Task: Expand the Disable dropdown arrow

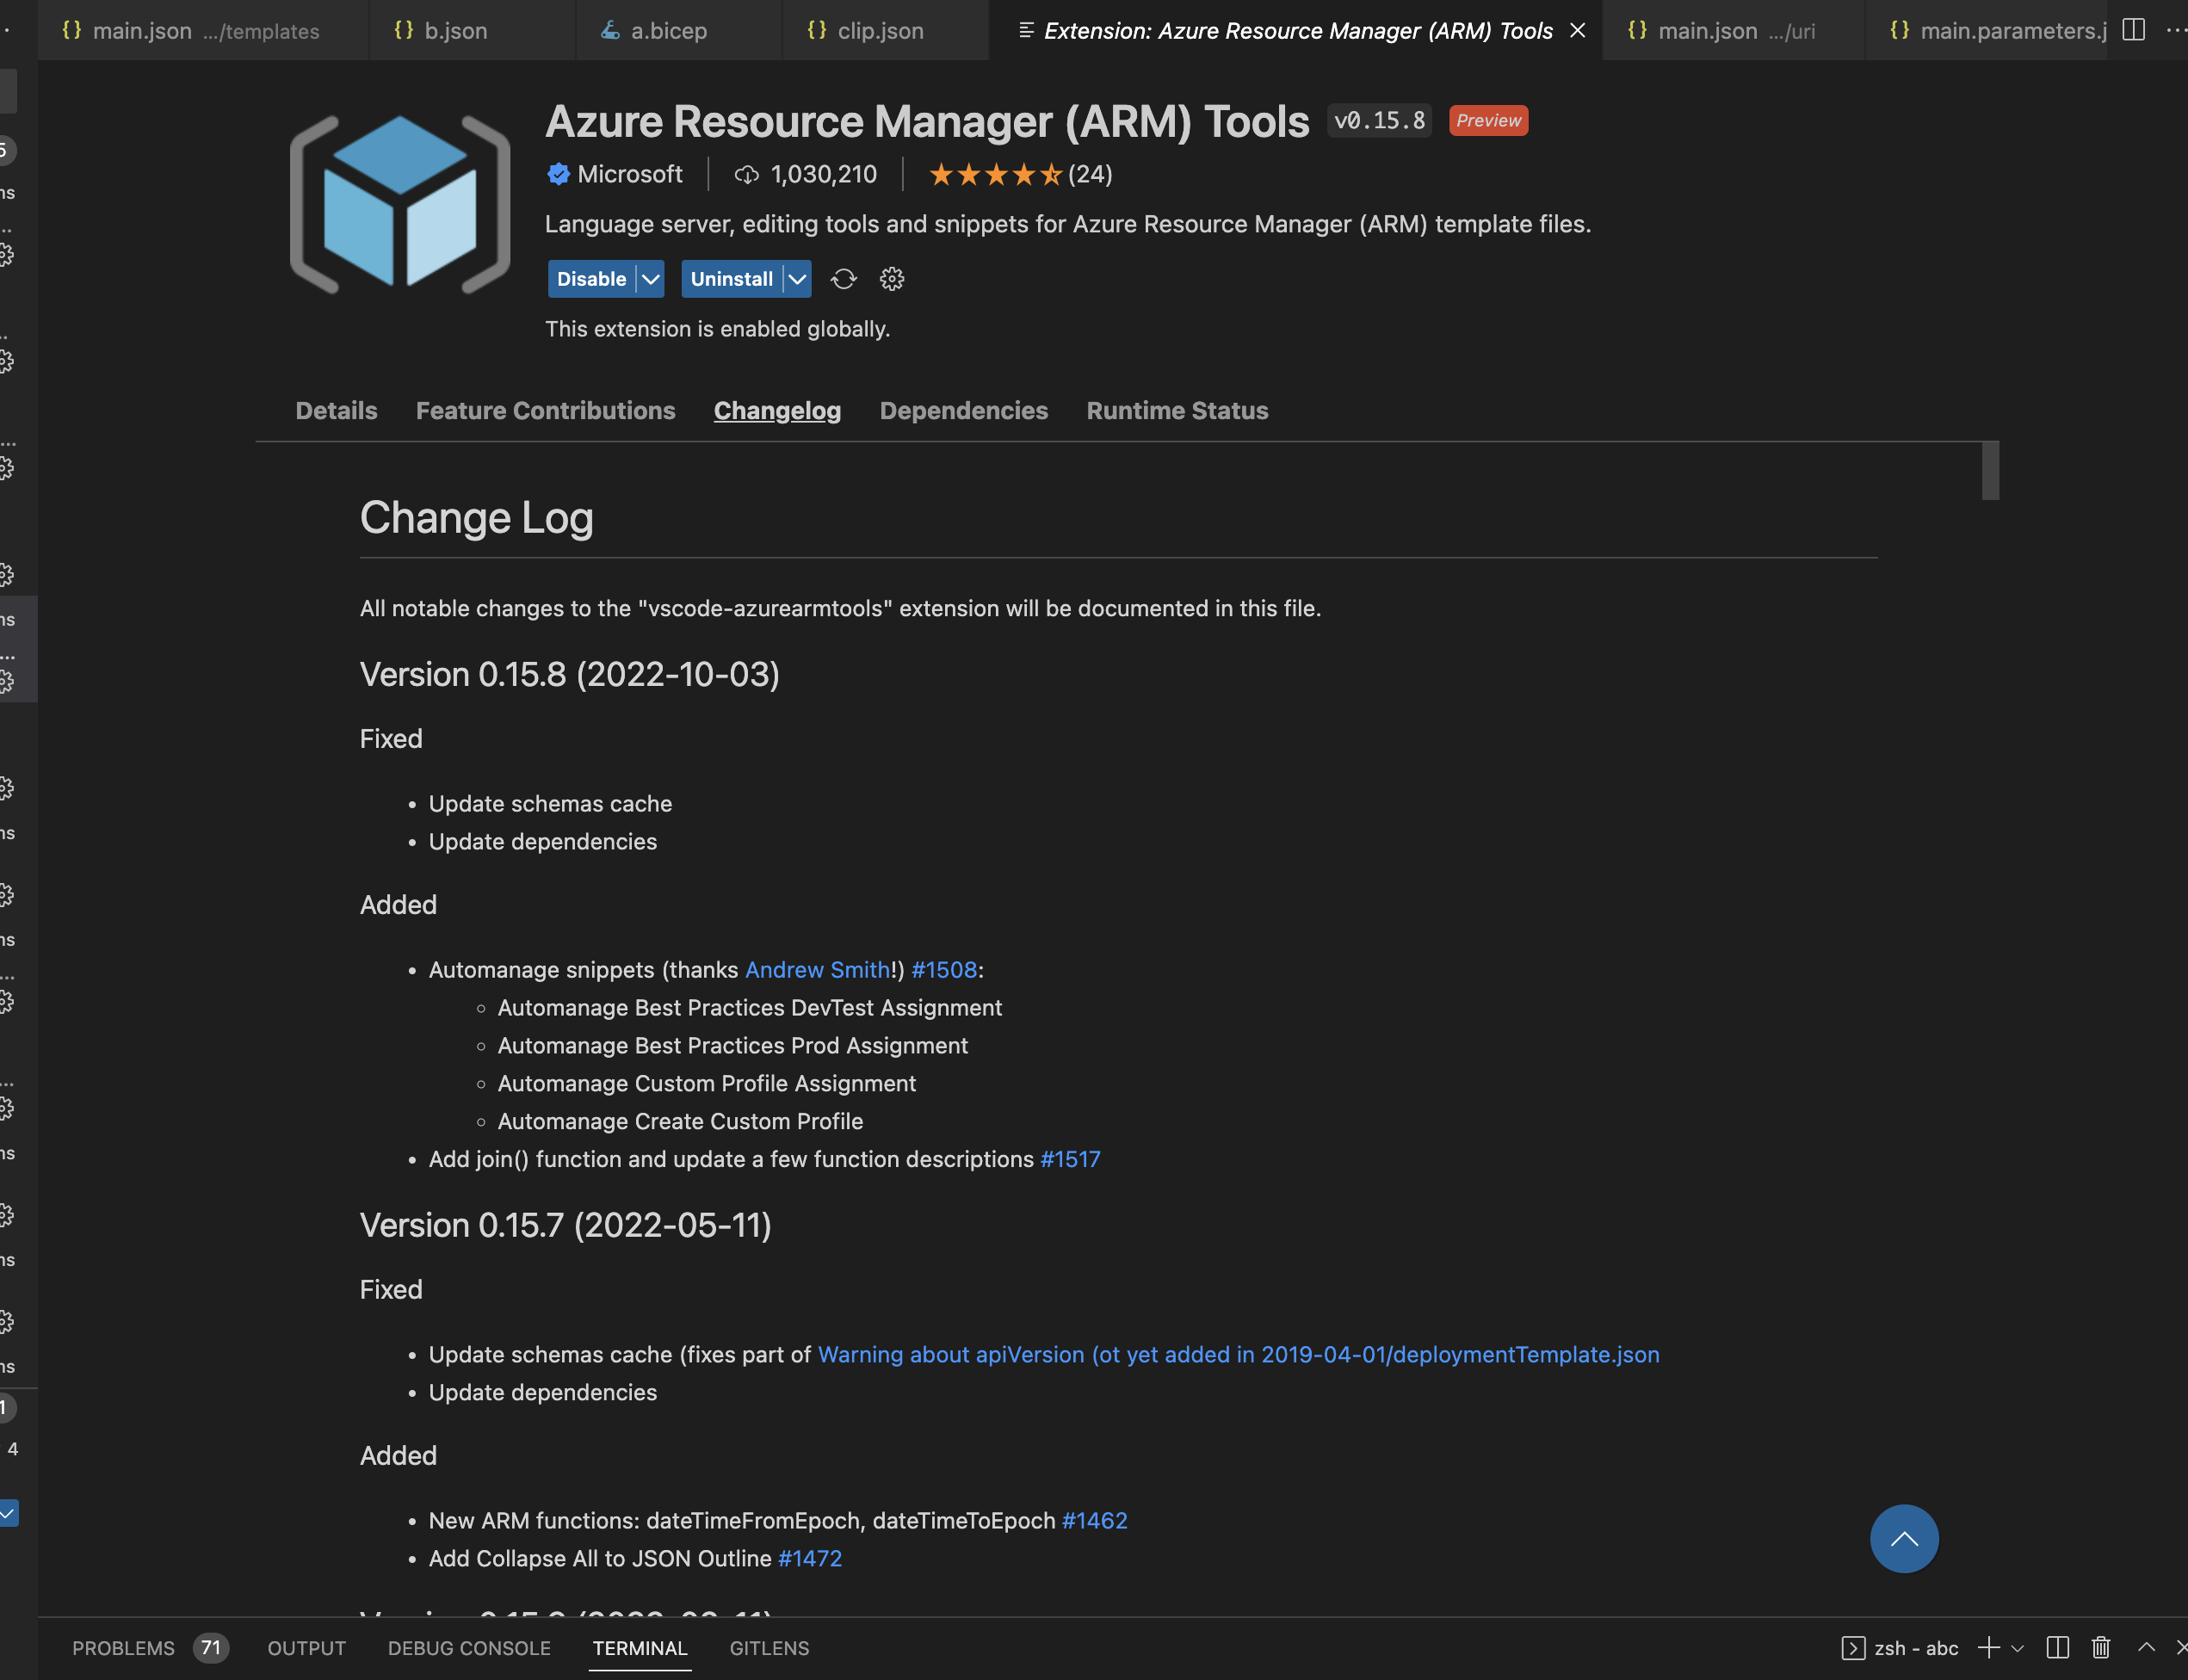Action: [648, 279]
